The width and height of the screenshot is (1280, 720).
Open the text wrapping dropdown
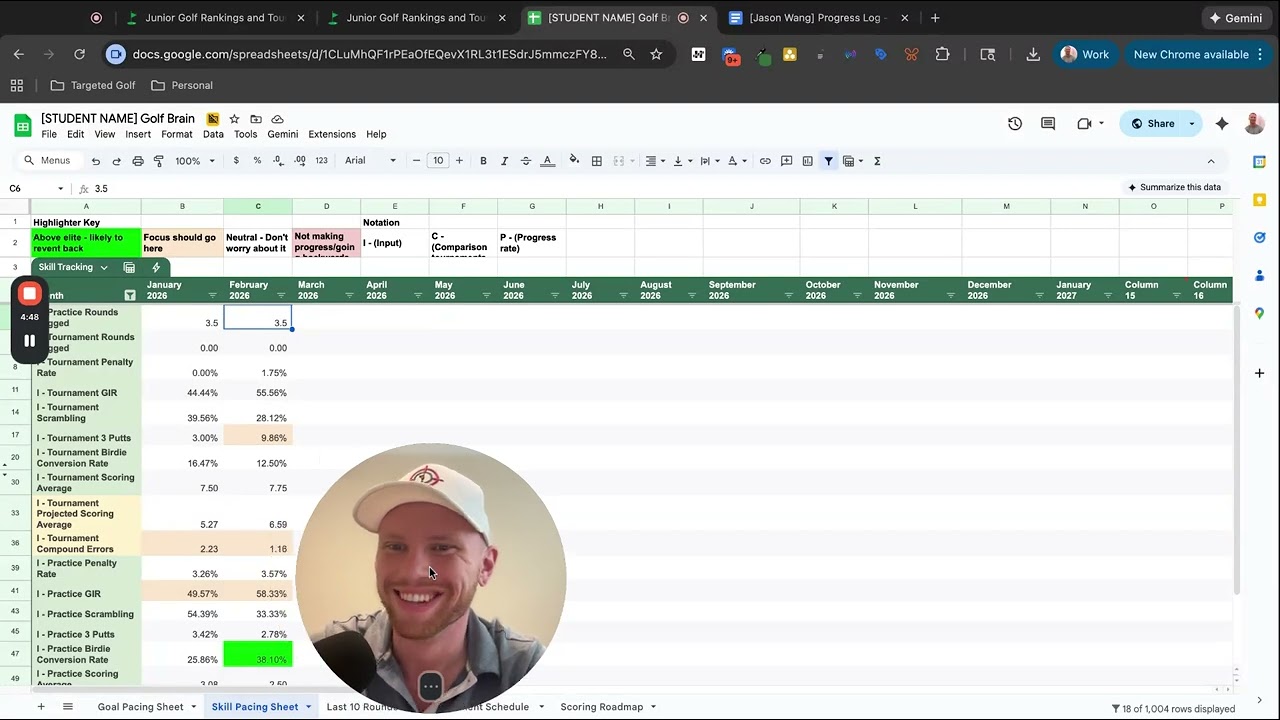point(709,161)
